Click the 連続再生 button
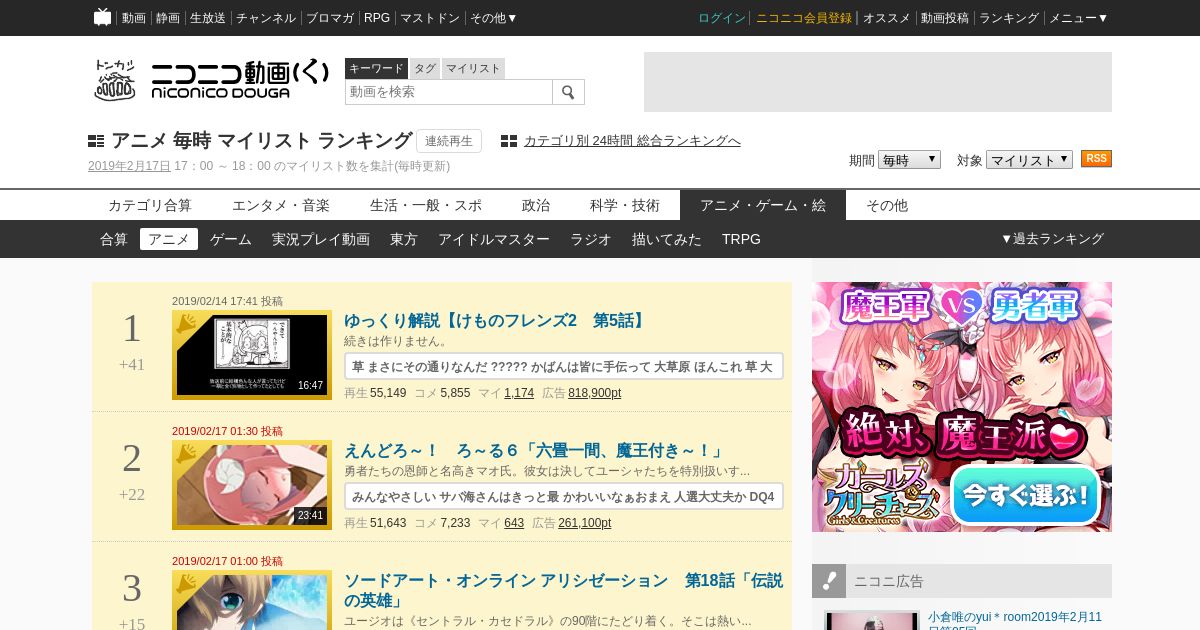The height and width of the screenshot is (630, 1200). (x=449, y=141)
